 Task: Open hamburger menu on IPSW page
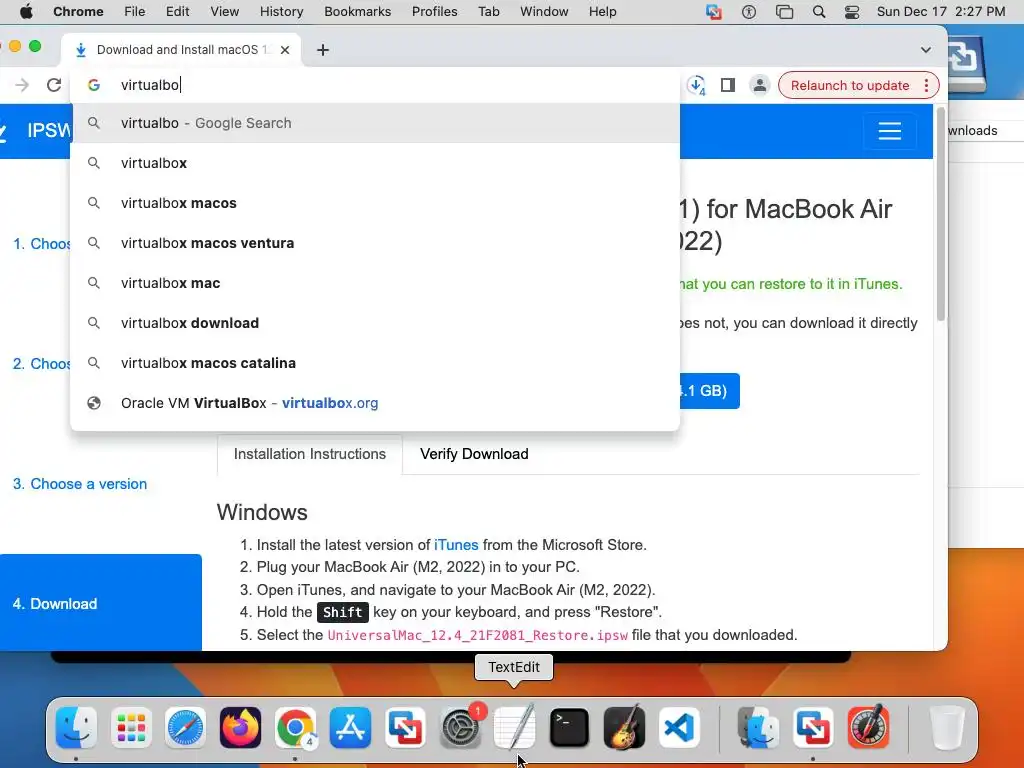click(x=889, y=131)
